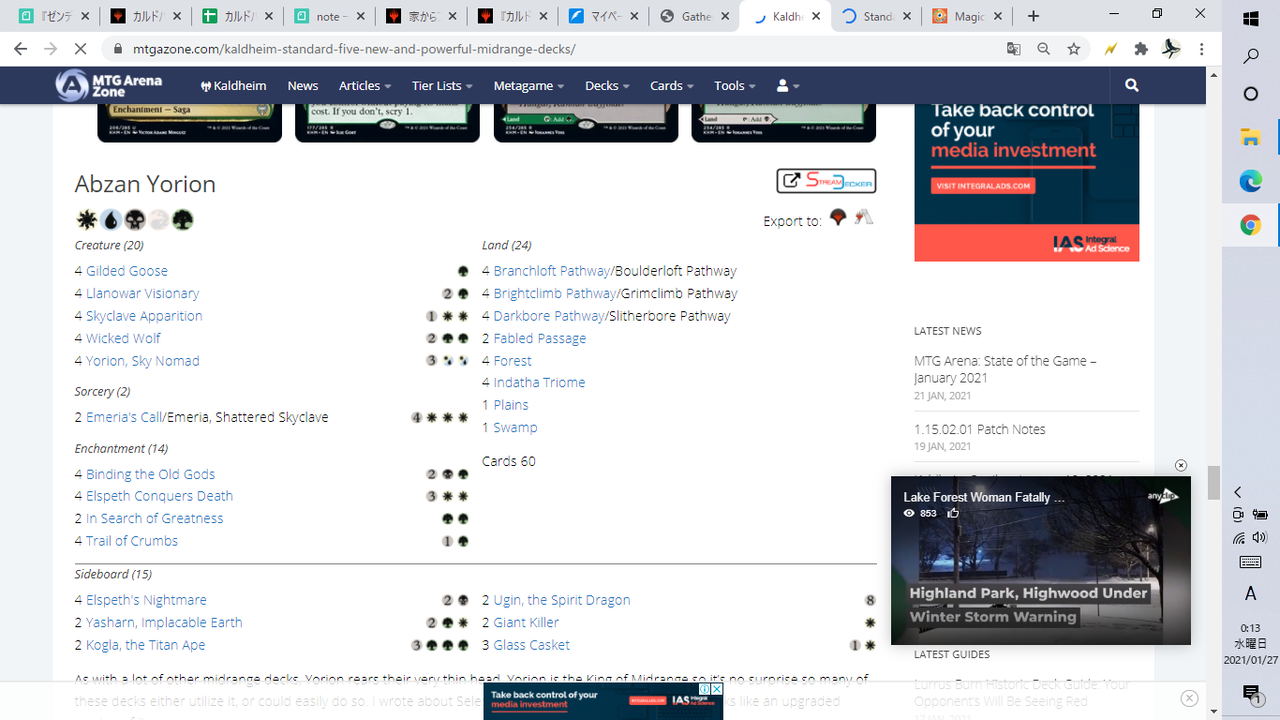Image resolution: width=1280 pixels, height=720 pixels.
Task: Click the white mana symbol under Abzan Yorion
Action: [x=86, y=220]
